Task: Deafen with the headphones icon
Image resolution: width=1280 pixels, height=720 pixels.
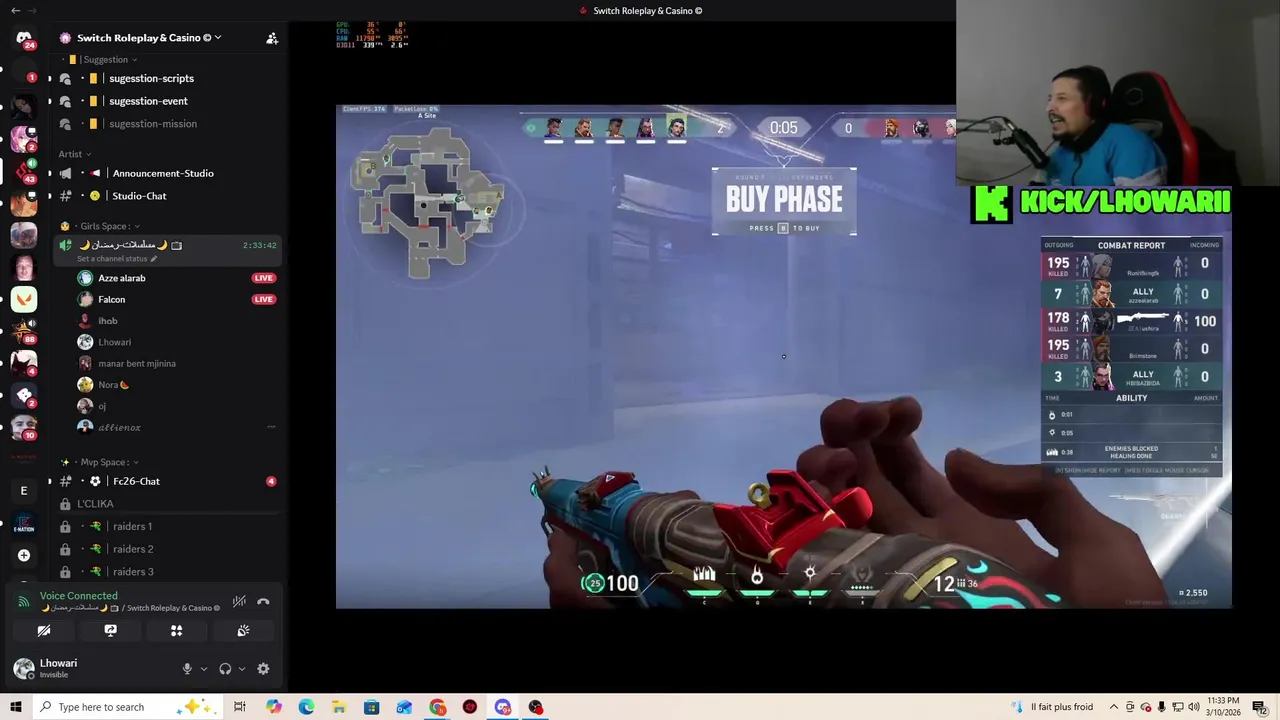Action: click(x=225, y=669)
